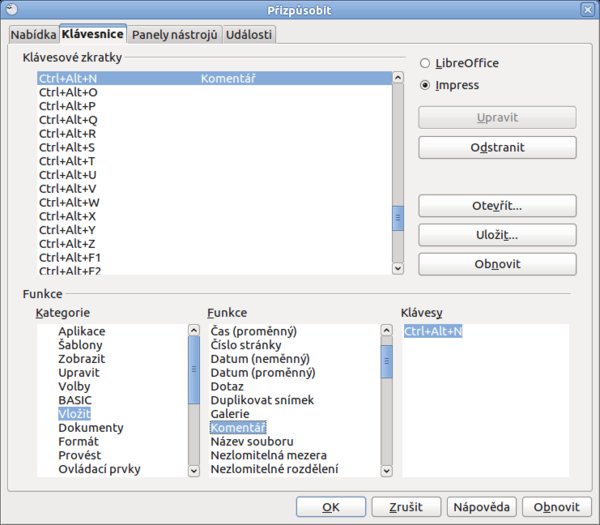Click the Kategorie list scrollbar thumb
600x525 pixels.
point(194,370)
